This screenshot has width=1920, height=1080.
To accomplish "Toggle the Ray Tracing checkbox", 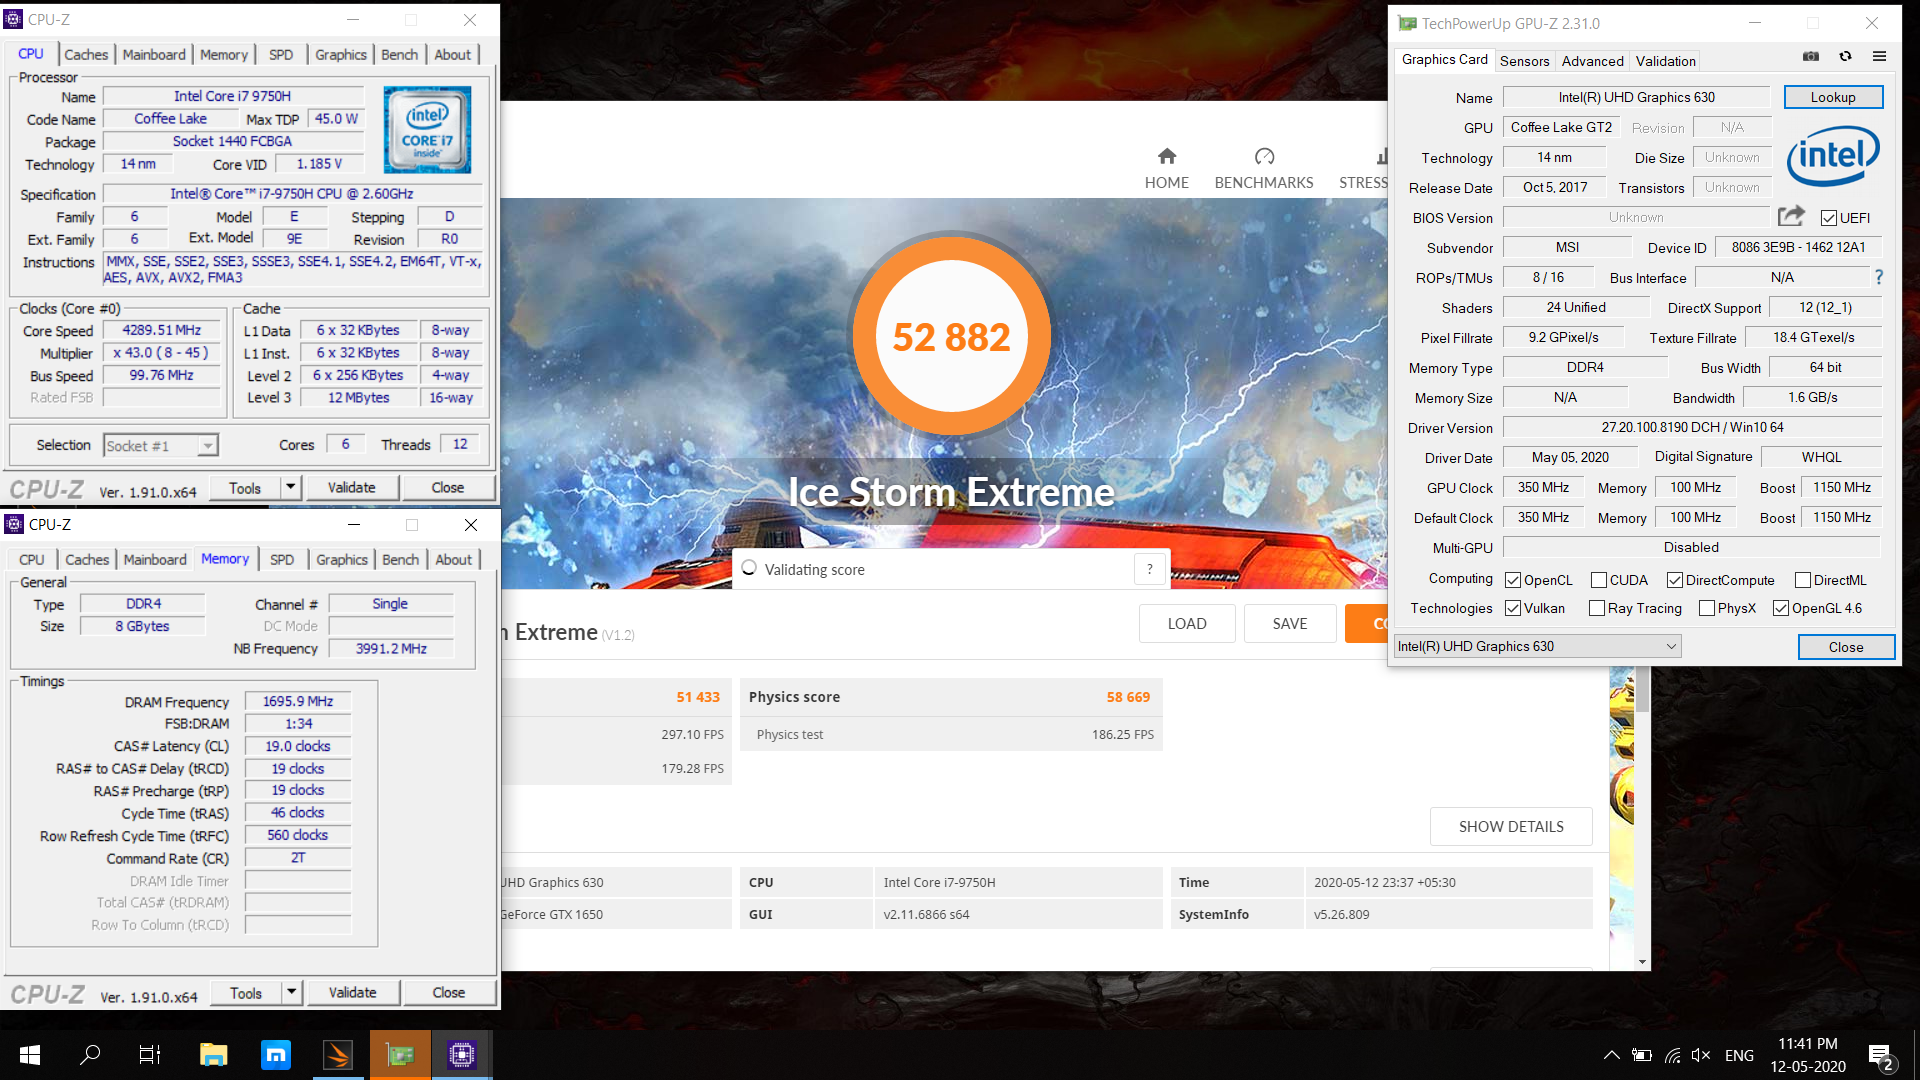I will tap(1597, 608).
